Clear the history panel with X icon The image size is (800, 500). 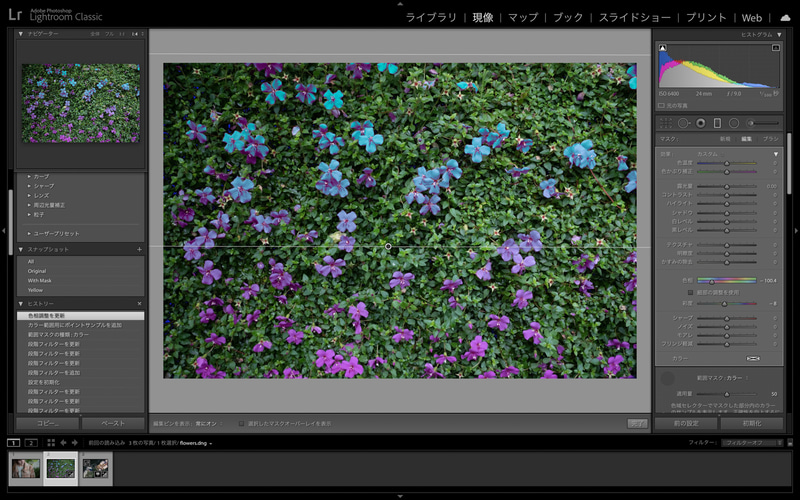139,304
